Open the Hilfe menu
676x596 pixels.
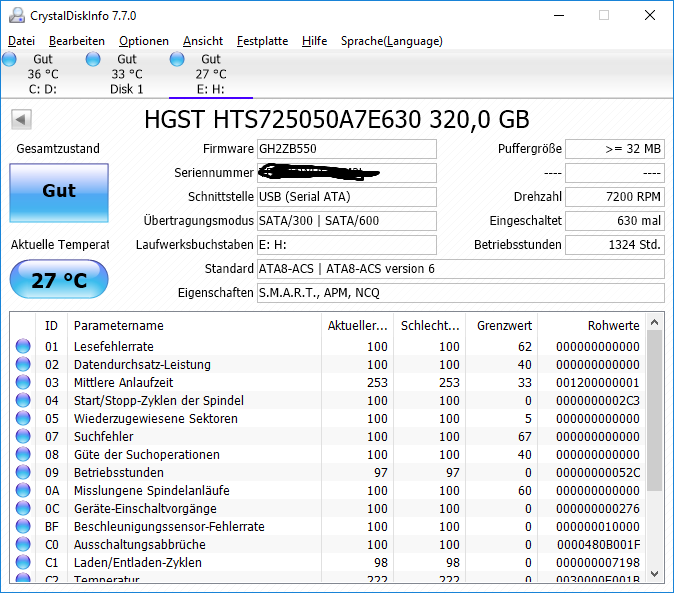coord(315,41)
